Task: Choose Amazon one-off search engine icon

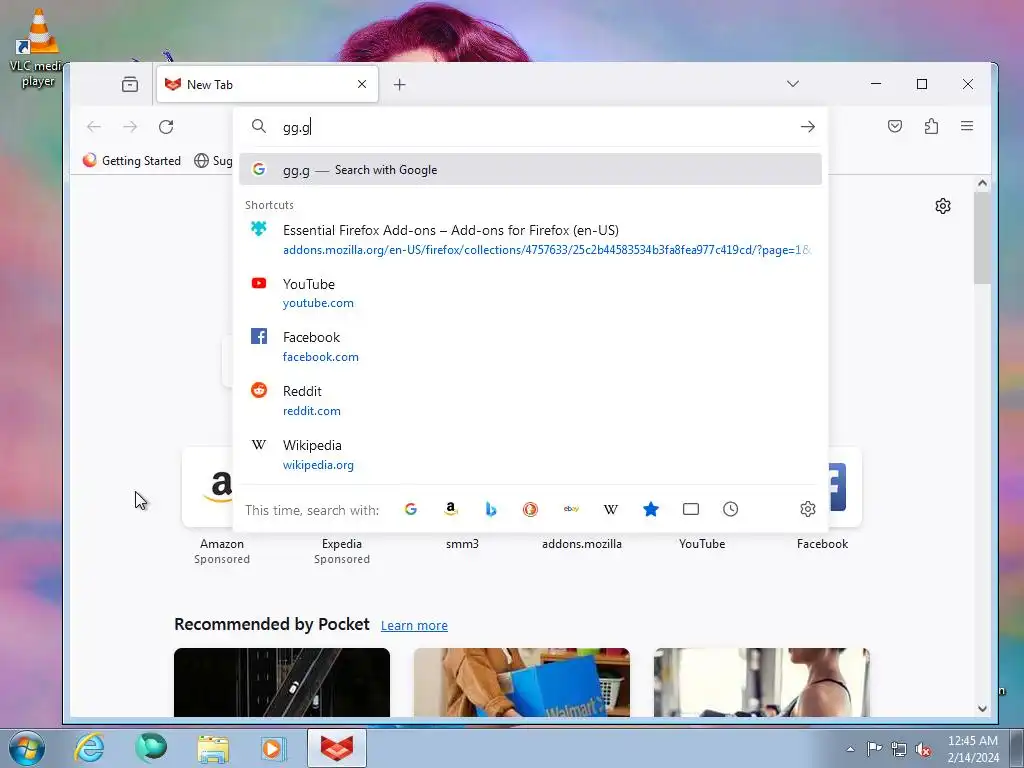Action: point(451,509)
